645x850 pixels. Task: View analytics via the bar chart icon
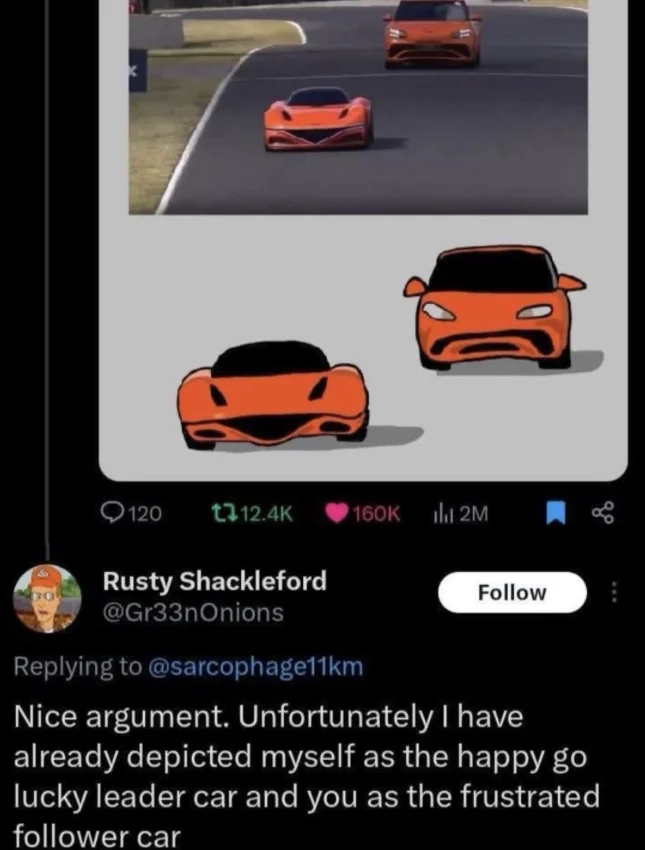pyautogui.click(x=443, y=513)
